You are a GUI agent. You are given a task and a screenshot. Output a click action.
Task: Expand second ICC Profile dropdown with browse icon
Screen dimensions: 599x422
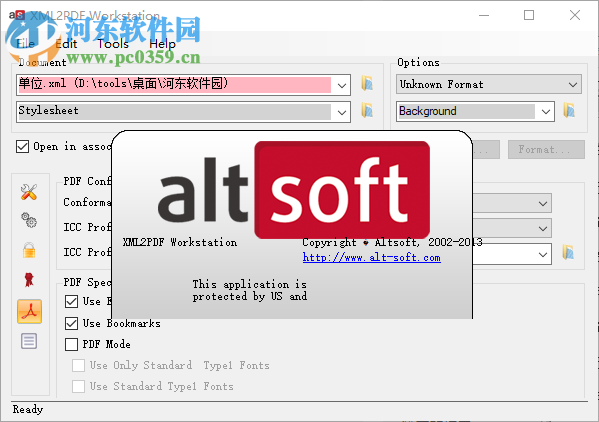pyautogui.click(x=543, y=254)
